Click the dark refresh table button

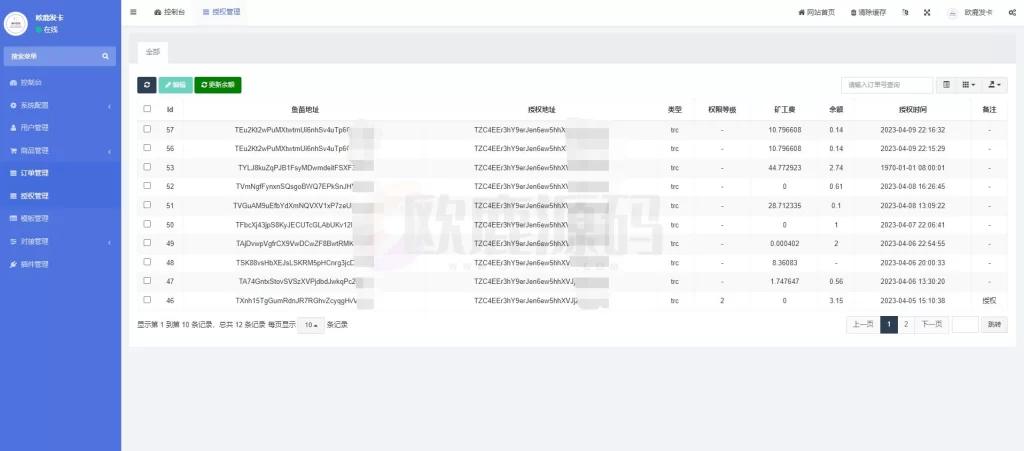(146, 85)
